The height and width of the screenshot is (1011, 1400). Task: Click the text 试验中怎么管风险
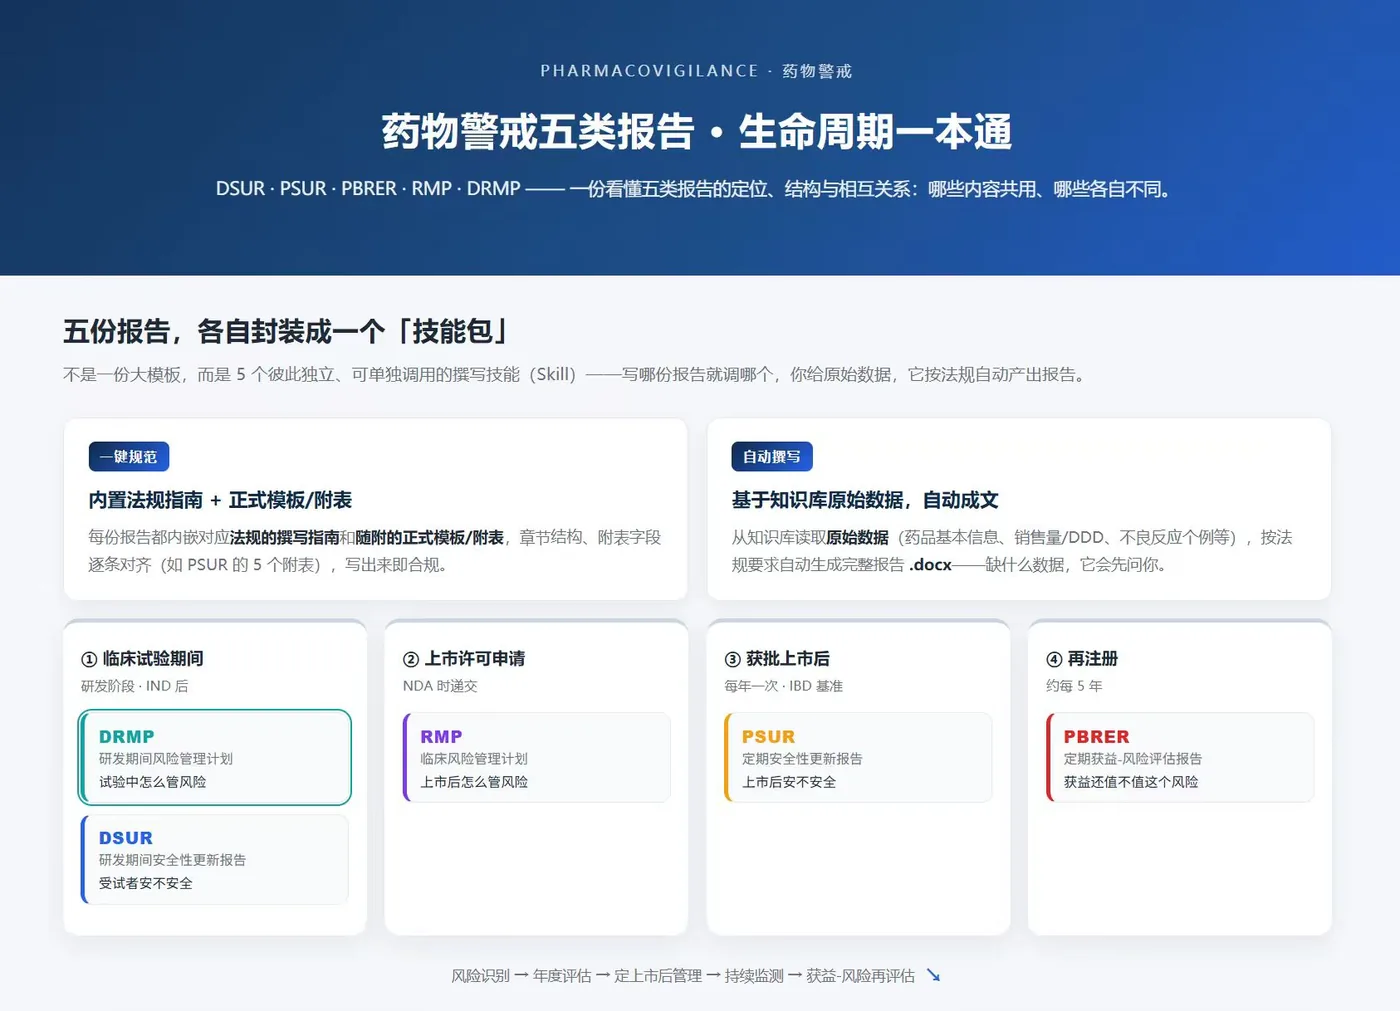click(x=153, y=782)
